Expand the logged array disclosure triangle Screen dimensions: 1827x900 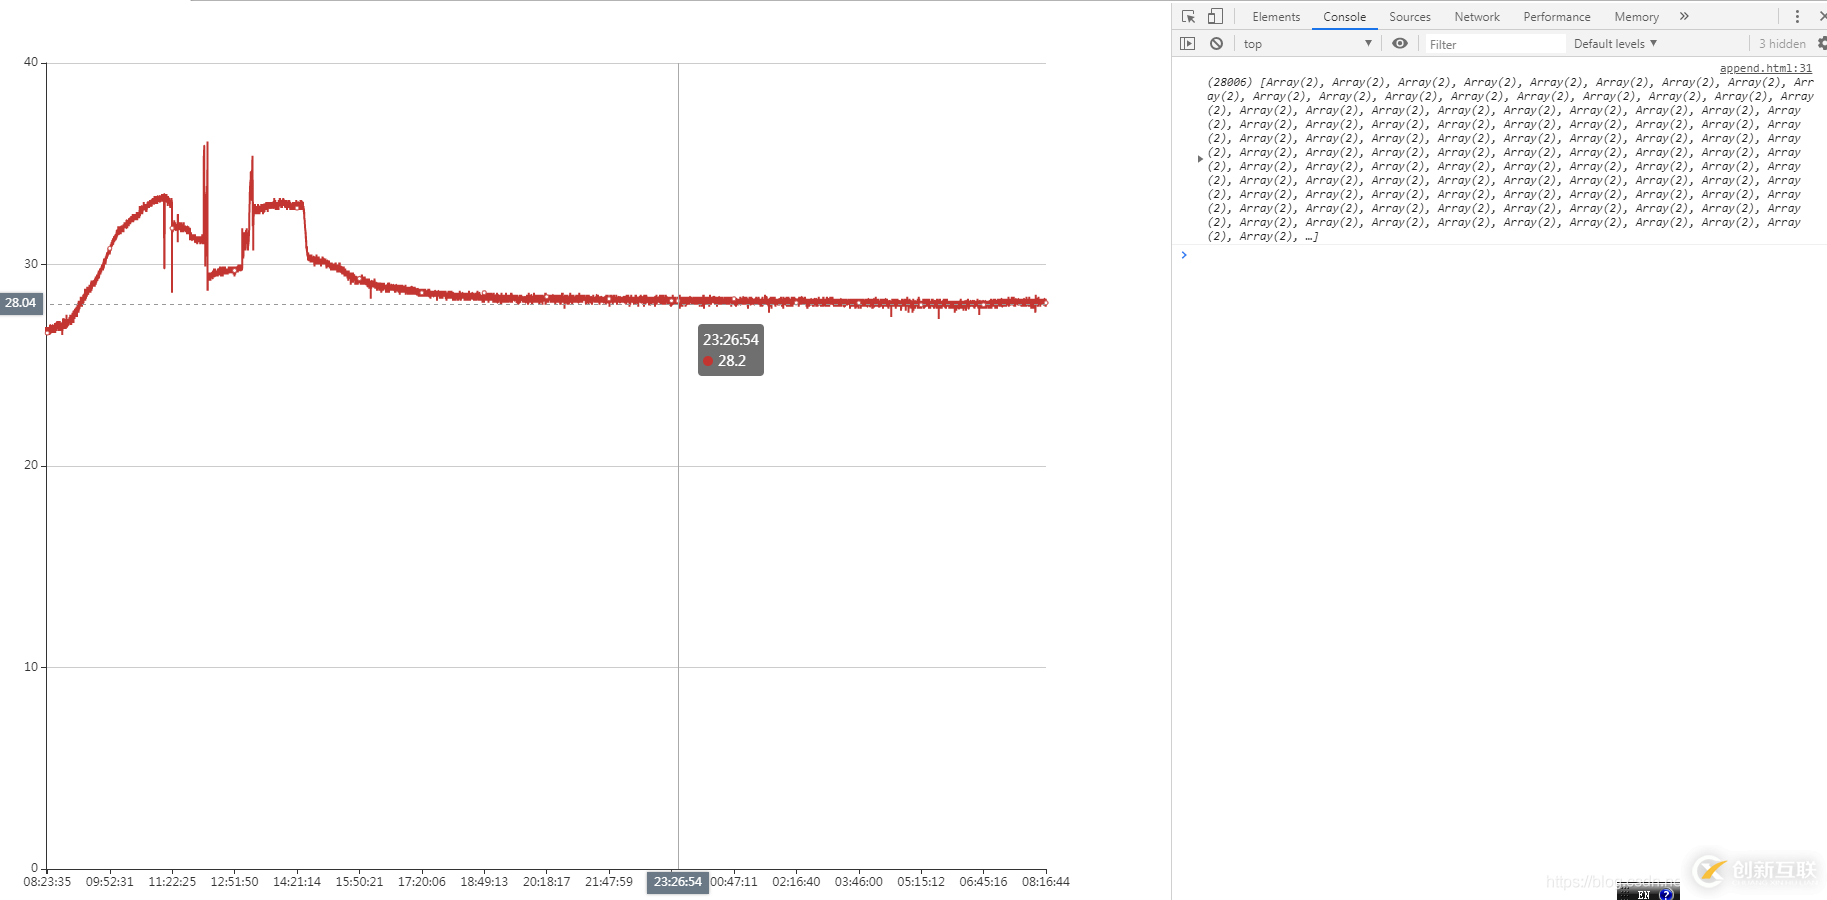coord(1200,159)
